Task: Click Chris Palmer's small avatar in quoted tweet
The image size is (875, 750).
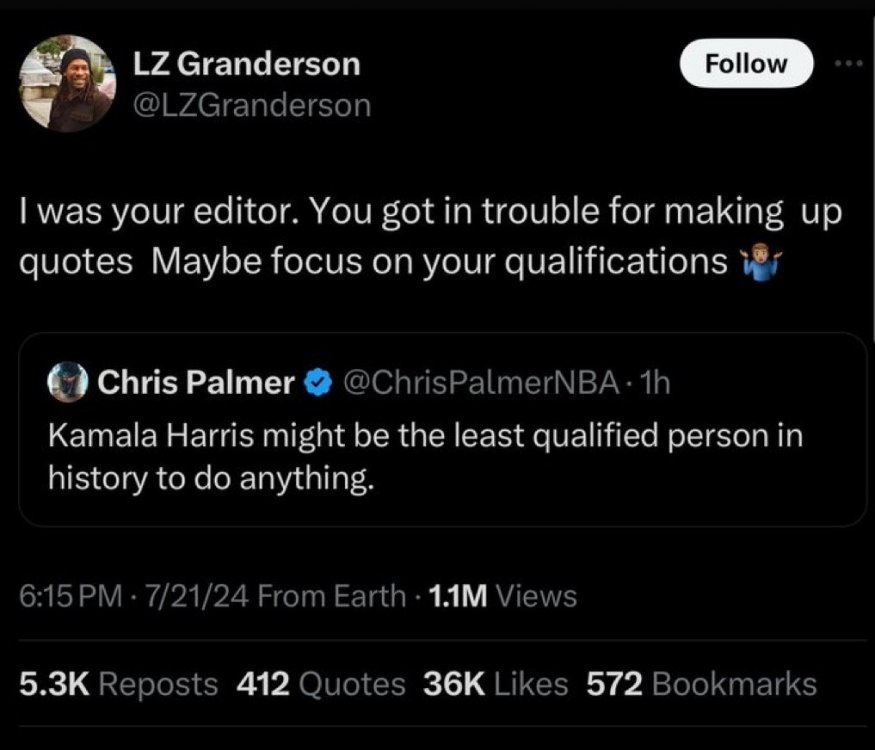Action: (x=67, y=381)
